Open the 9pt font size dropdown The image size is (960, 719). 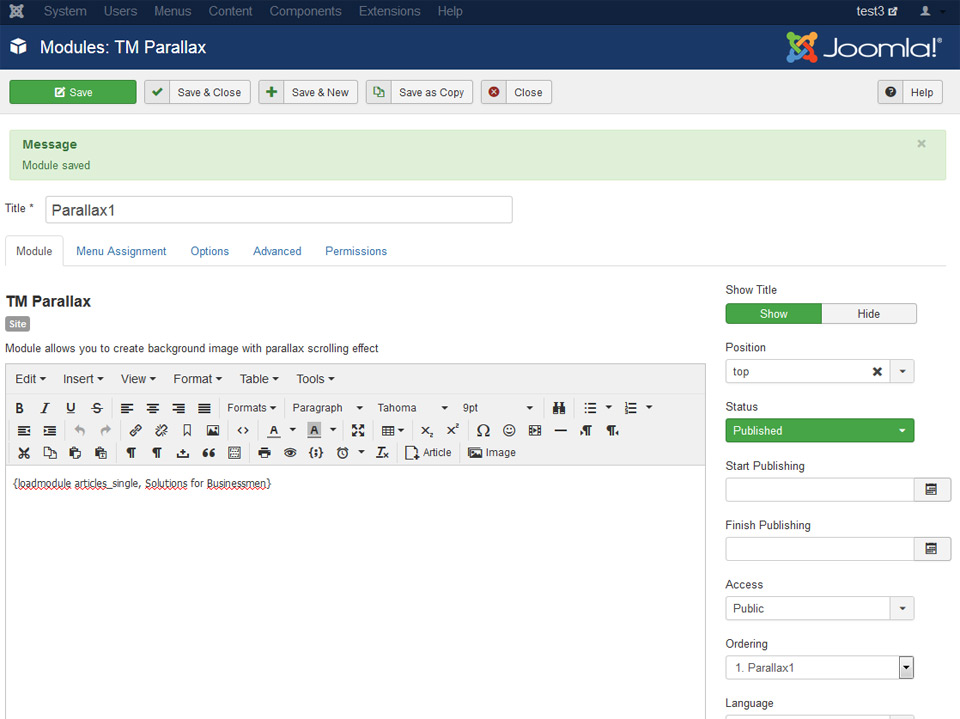(497, 408)
